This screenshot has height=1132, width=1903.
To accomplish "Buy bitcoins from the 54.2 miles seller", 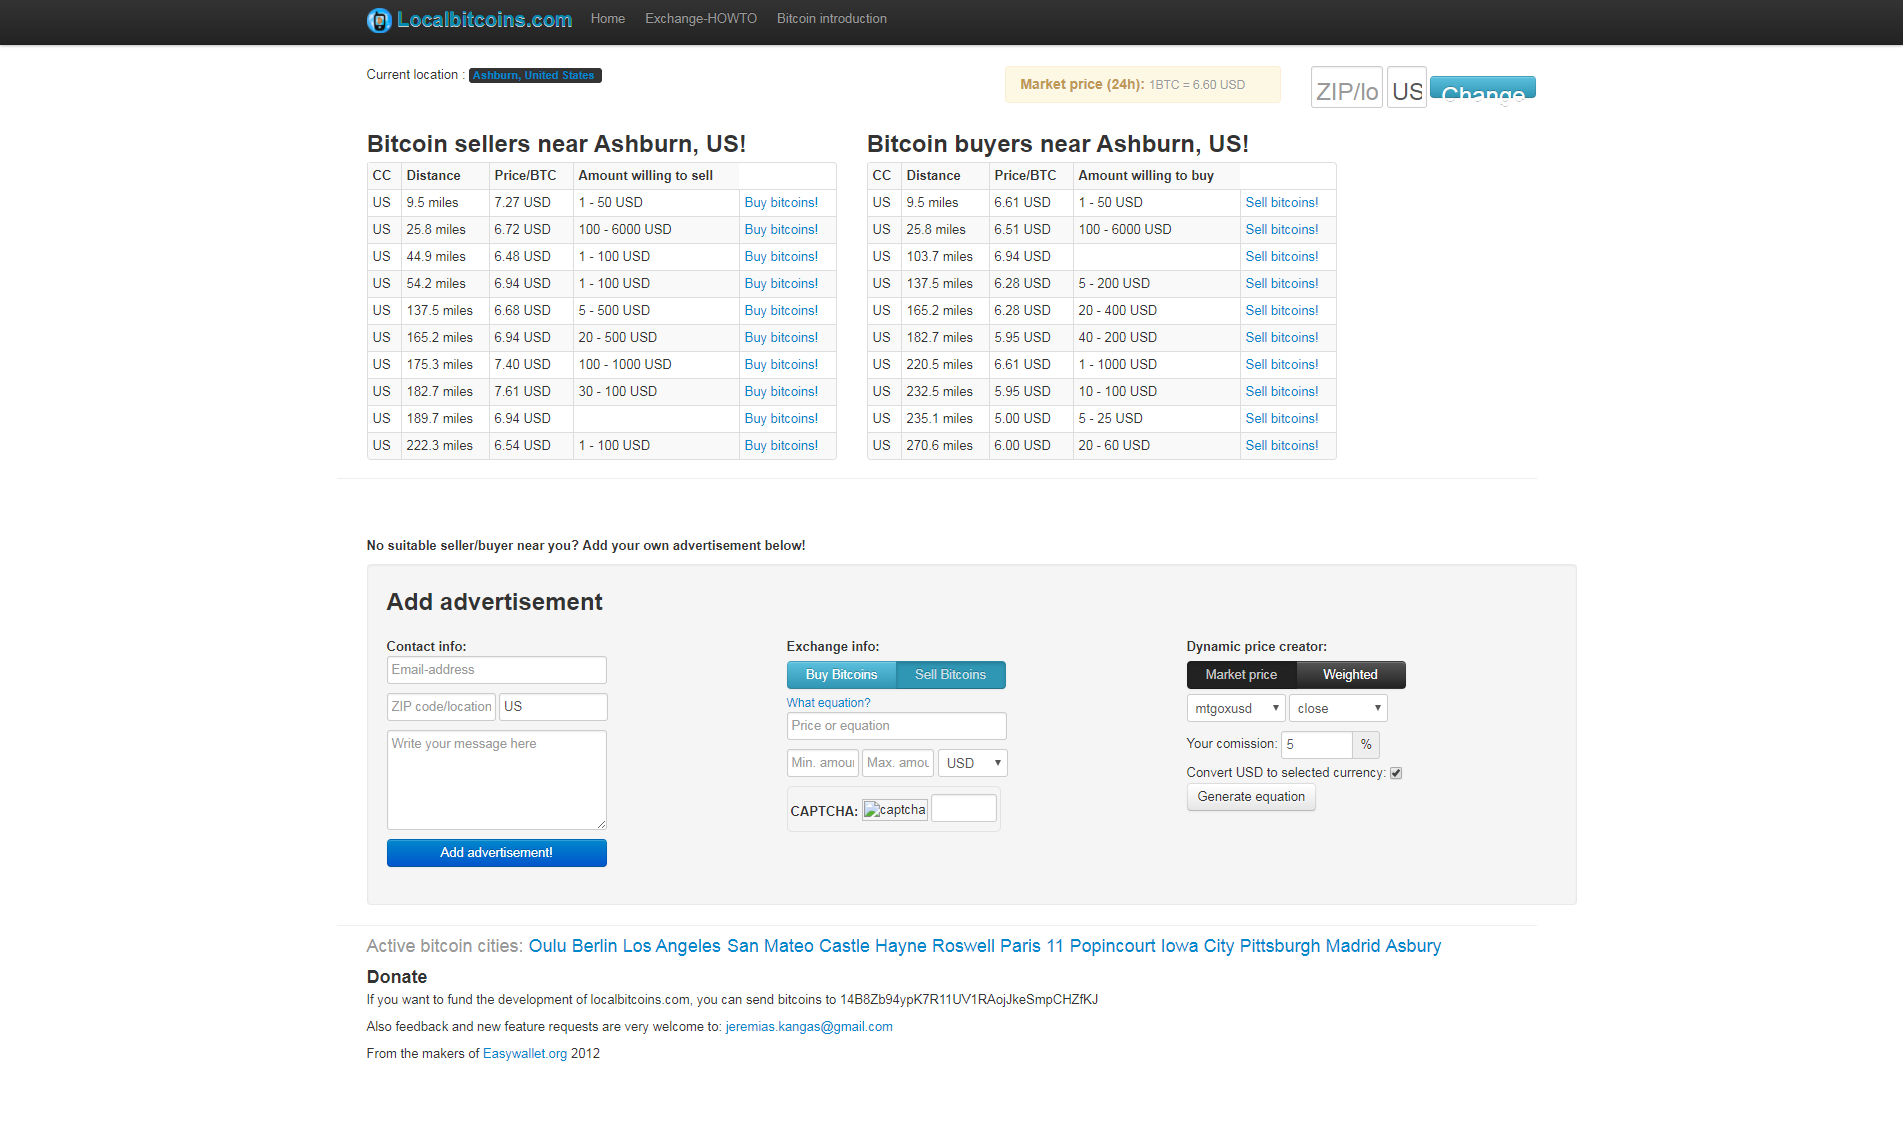I will 781,284.
